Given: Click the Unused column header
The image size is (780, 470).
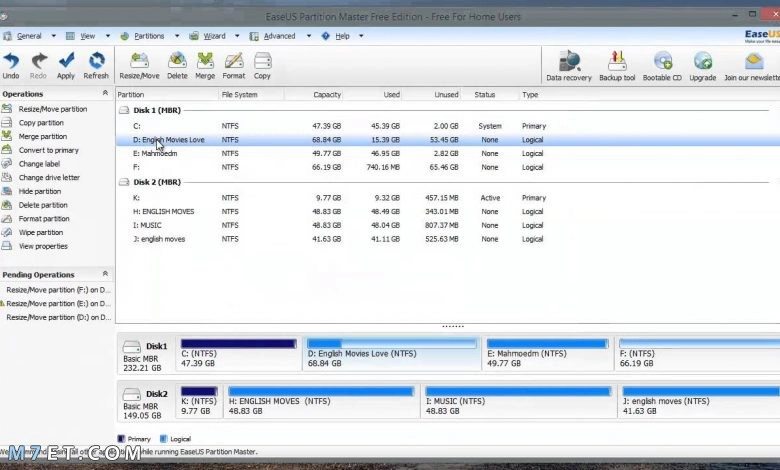Looking at the screenshot, I should point(431,94).
